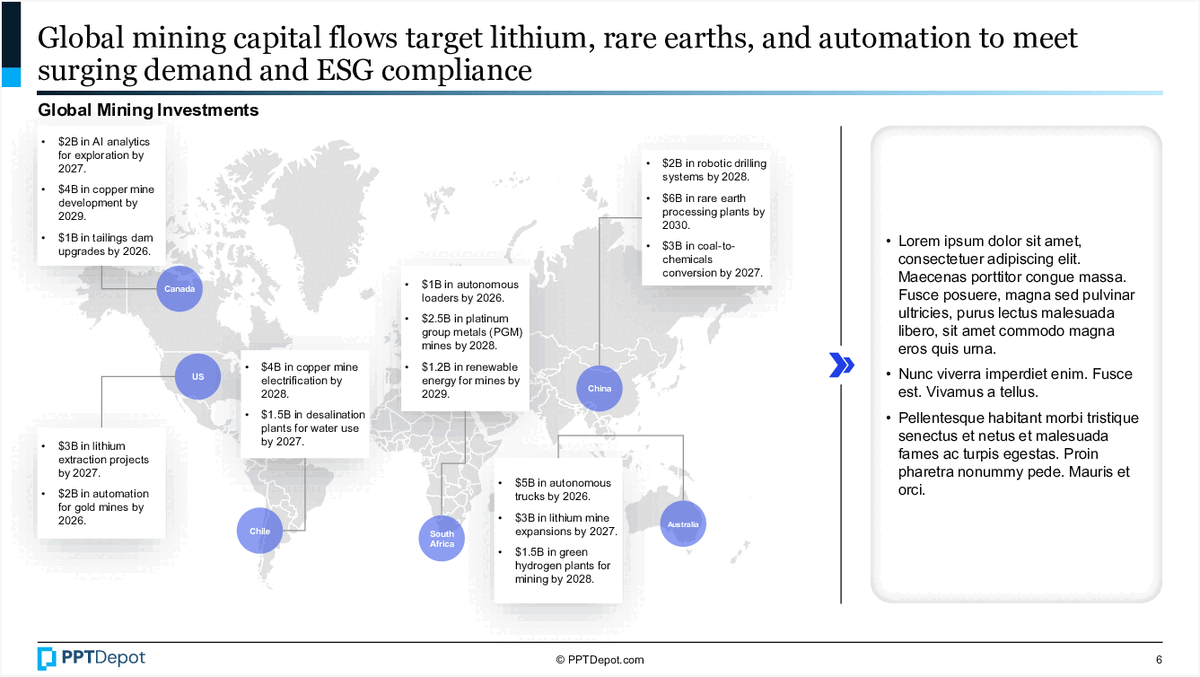Click the Chile circle marker
1200x677 pixels.
(x=259, y=531)
